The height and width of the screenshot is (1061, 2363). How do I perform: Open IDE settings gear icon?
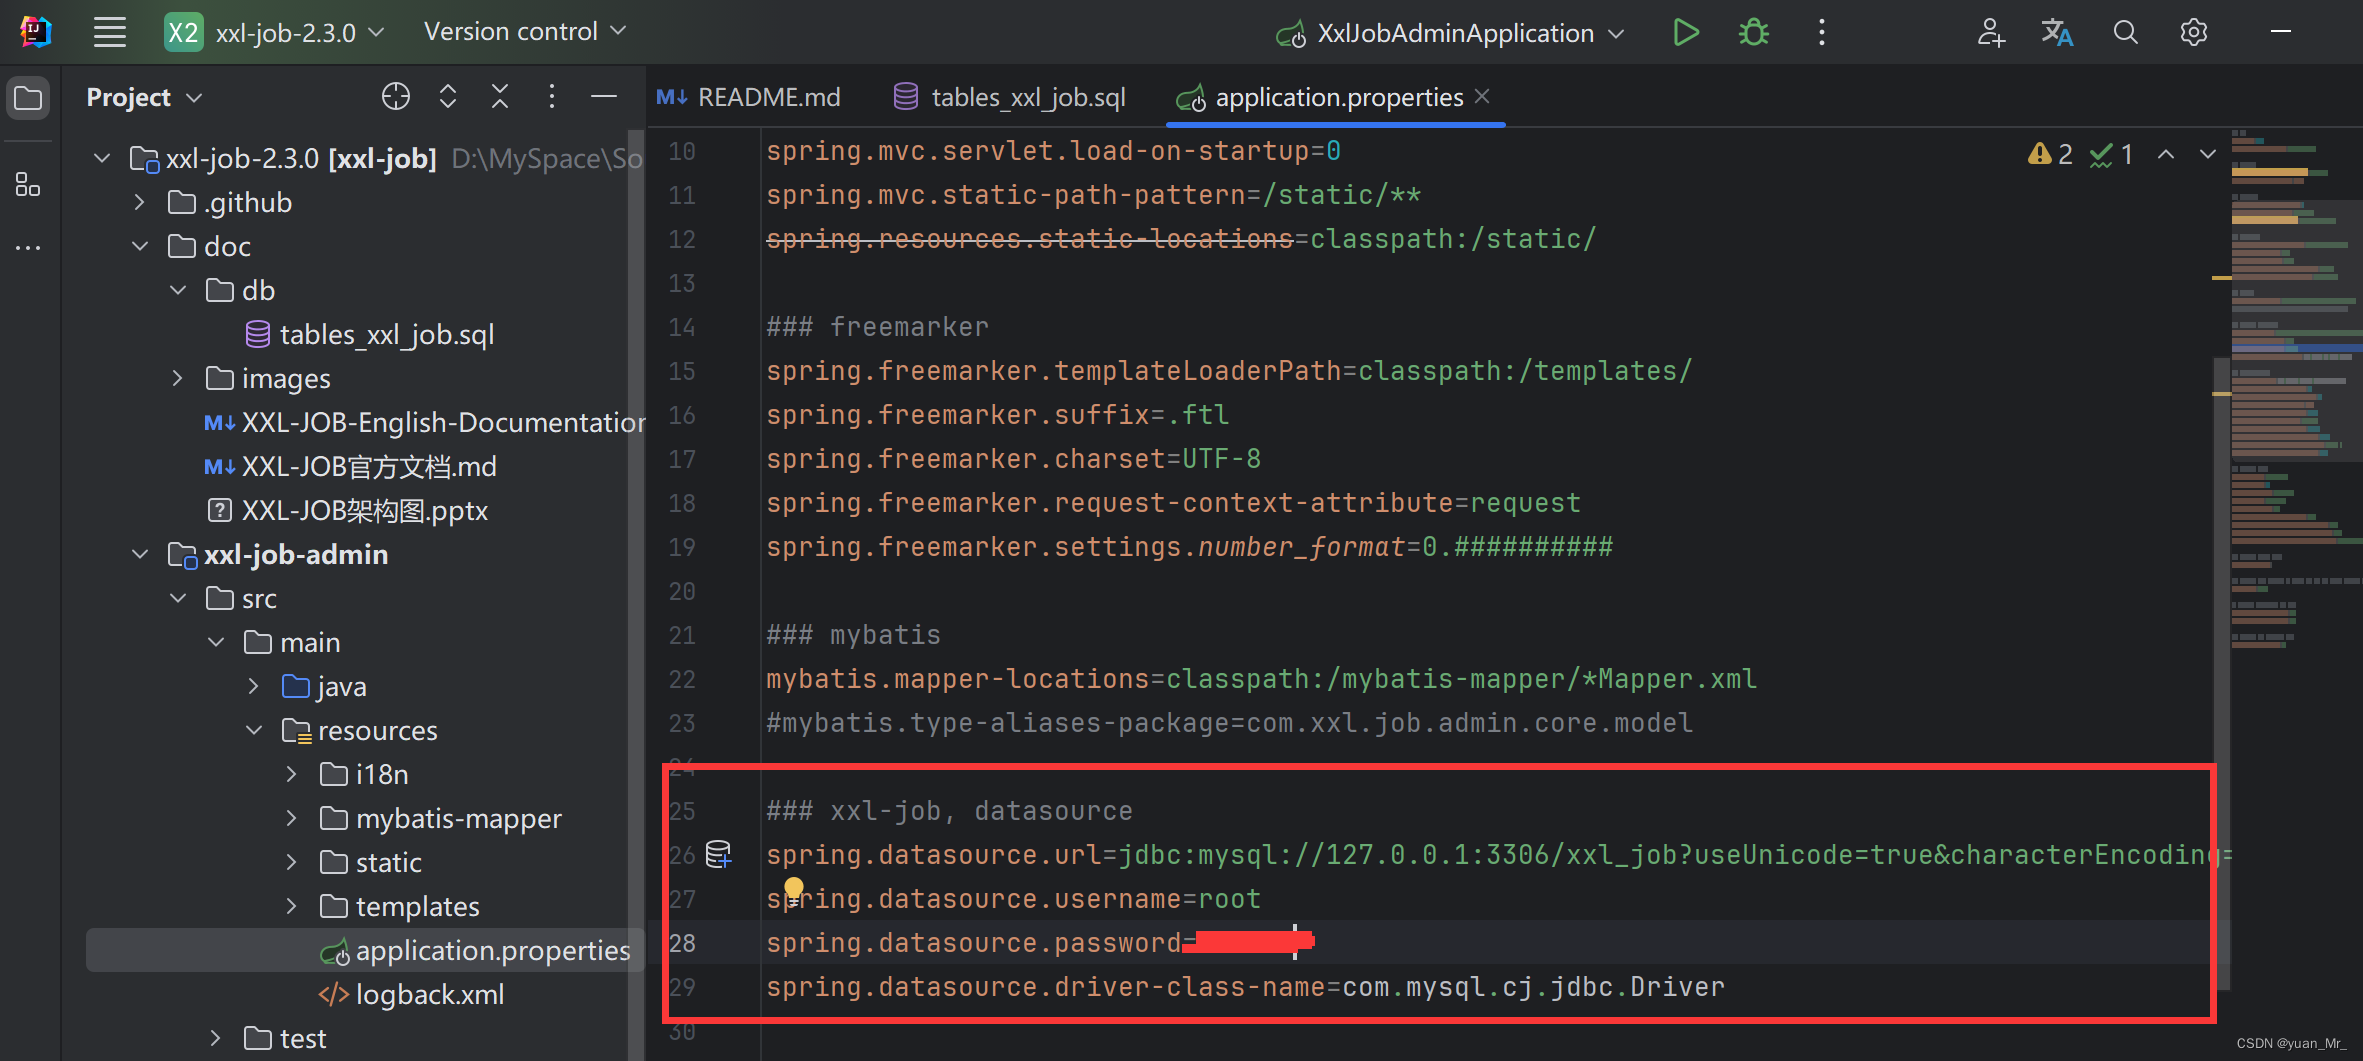2193,32
